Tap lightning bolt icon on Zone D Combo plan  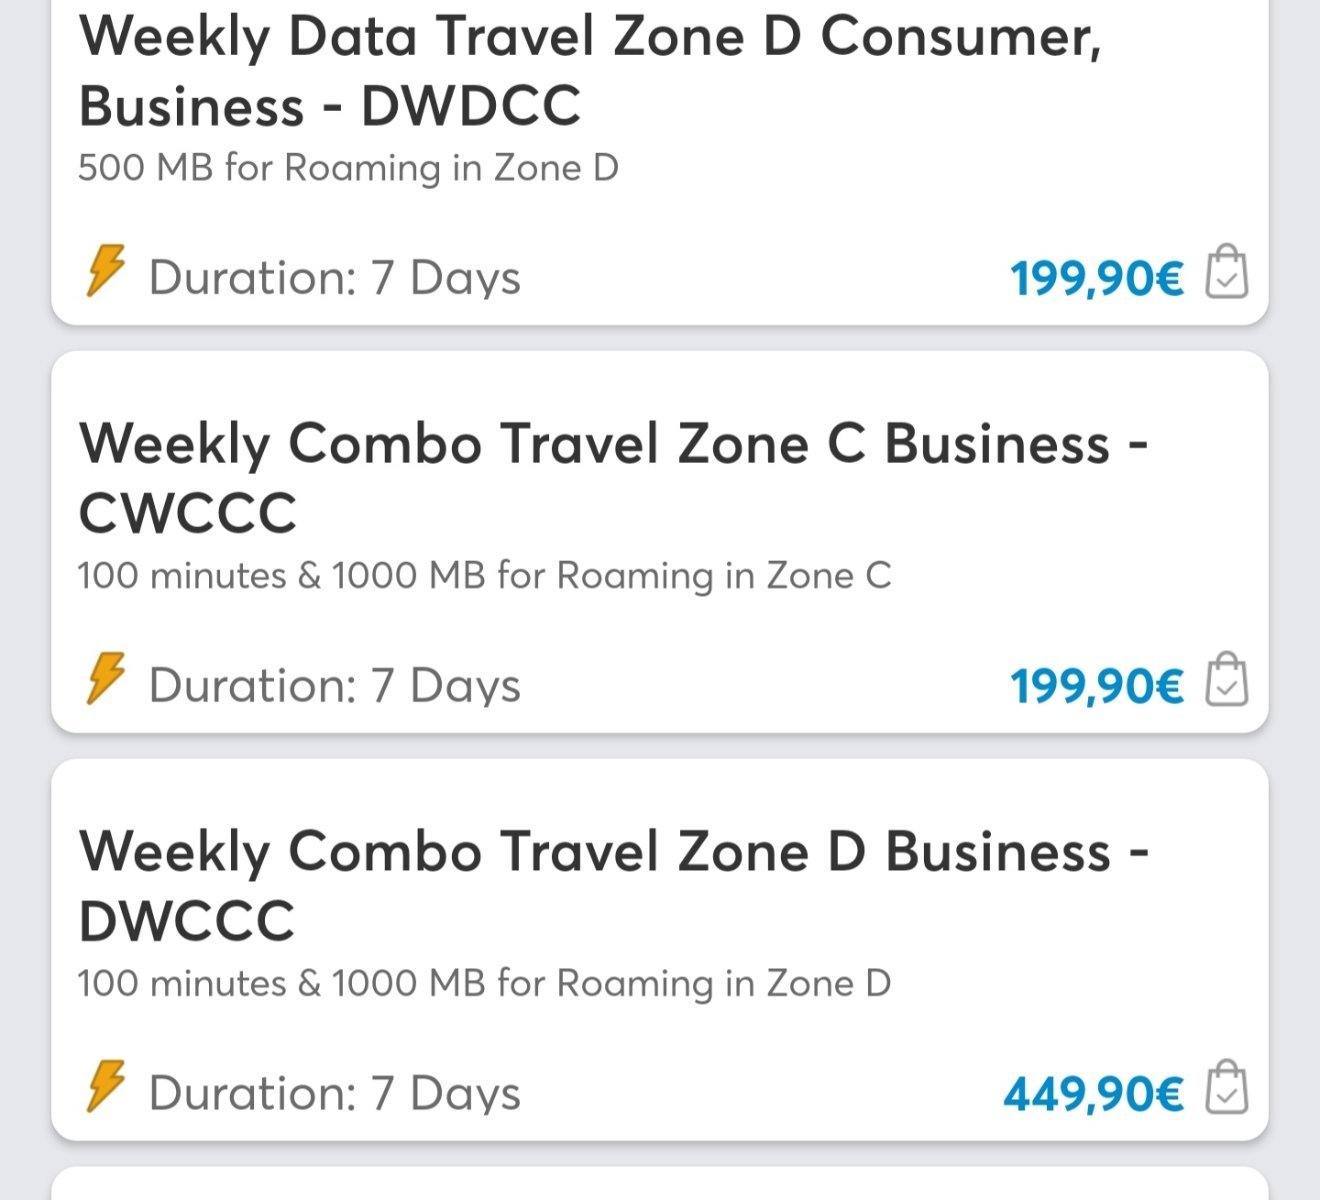[x=105, y=1087]
